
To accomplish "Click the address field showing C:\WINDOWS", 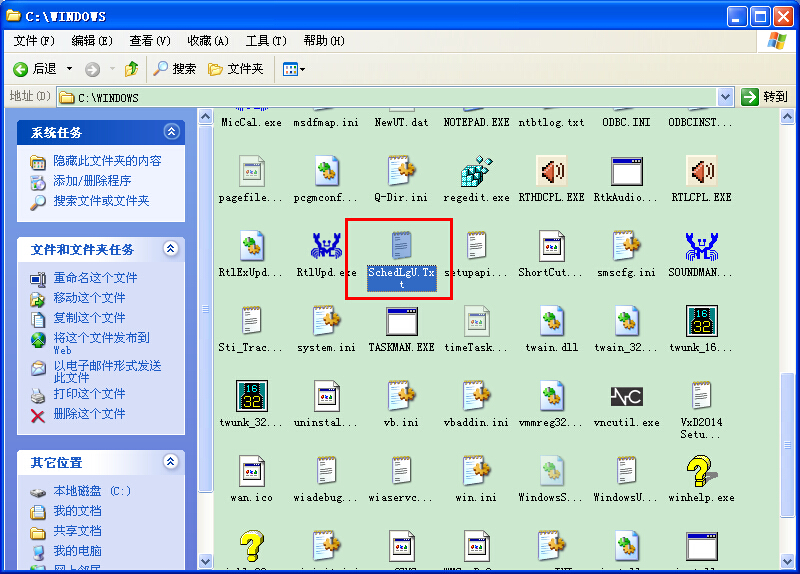I will 387,97.
